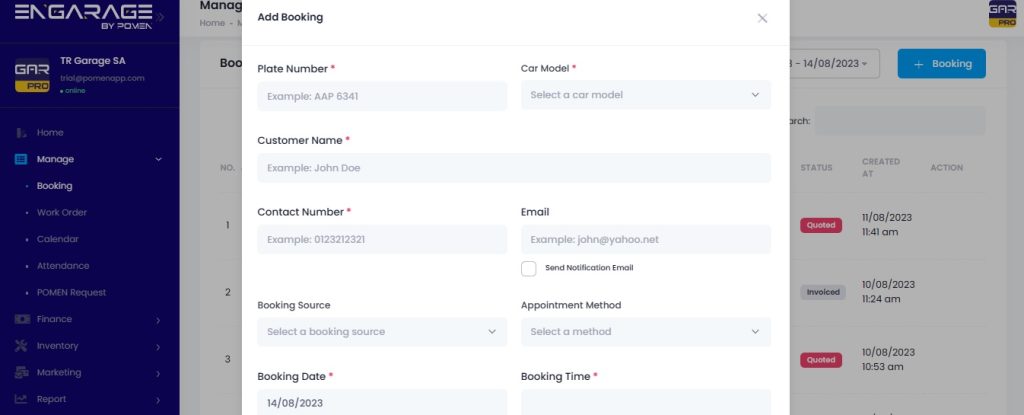Click the Manage list icon in sidebar
This screenshot has width=1024, height=415.
click(21, 159)
